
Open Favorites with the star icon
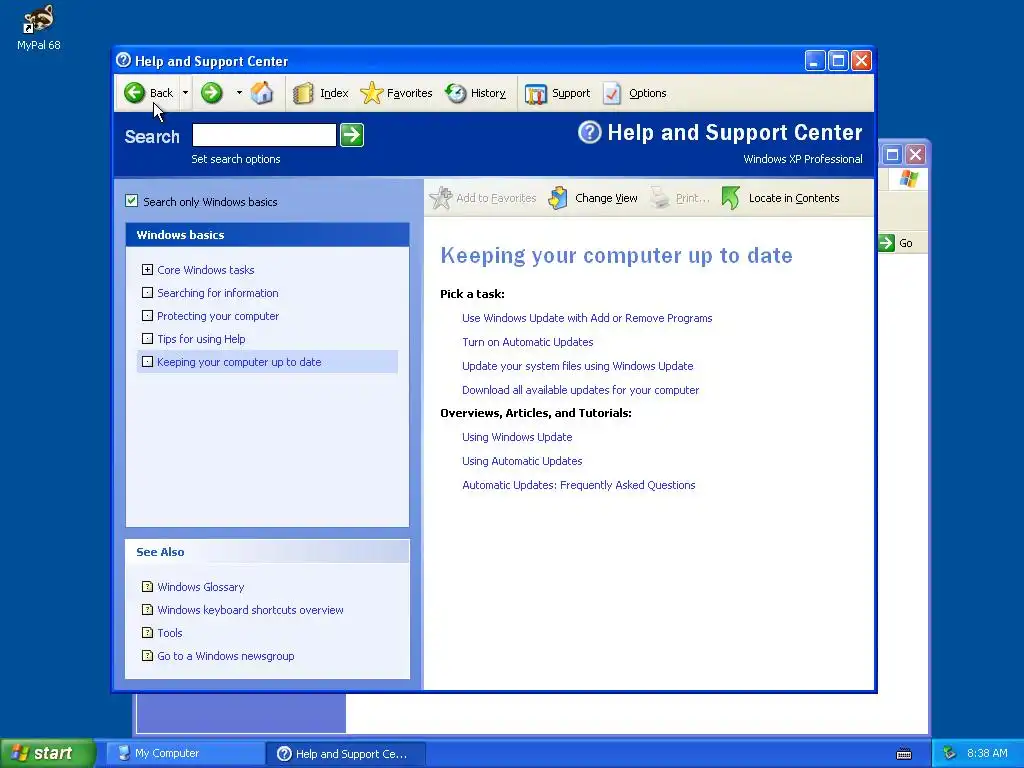(x=396, y=93)
